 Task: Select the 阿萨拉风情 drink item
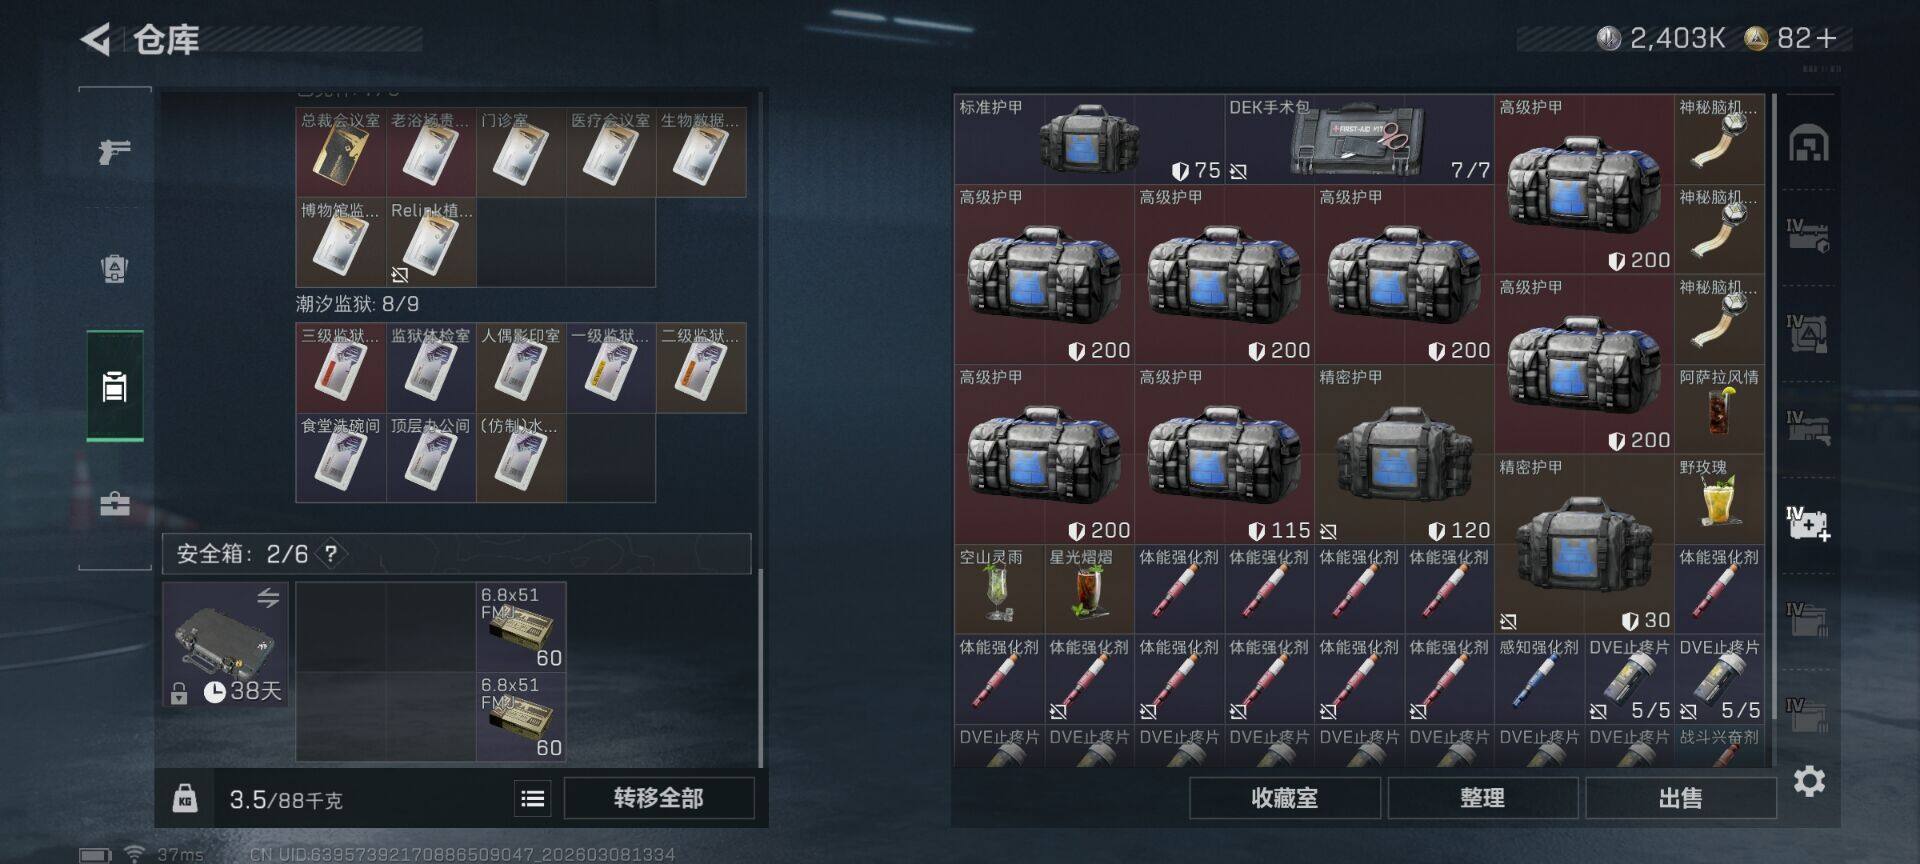tap(1719, 409)
